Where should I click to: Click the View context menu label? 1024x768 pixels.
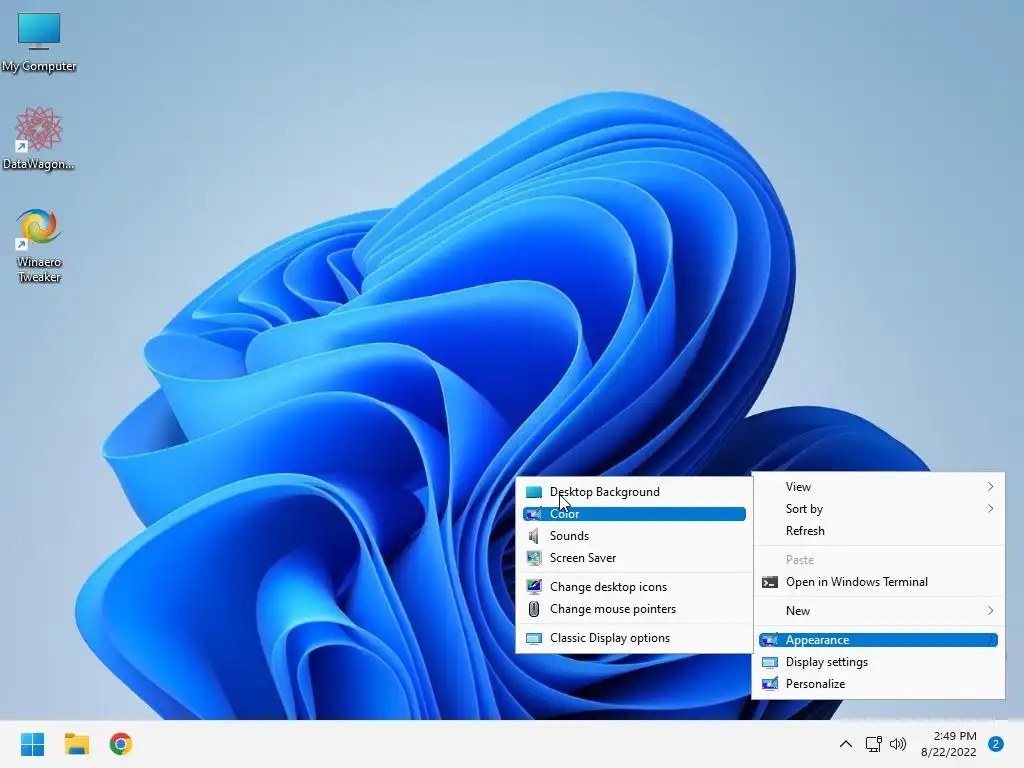pos(798,487)
